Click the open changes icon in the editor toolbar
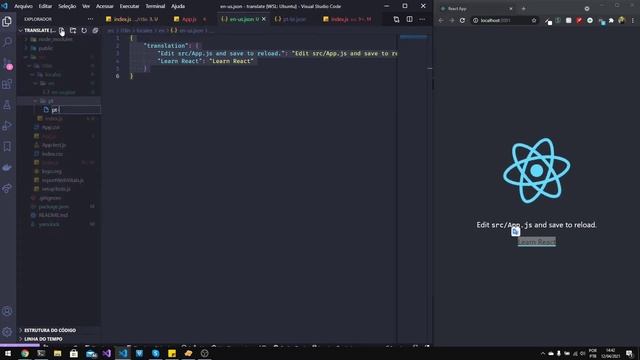The image size is (640, 360). [396, 19]
